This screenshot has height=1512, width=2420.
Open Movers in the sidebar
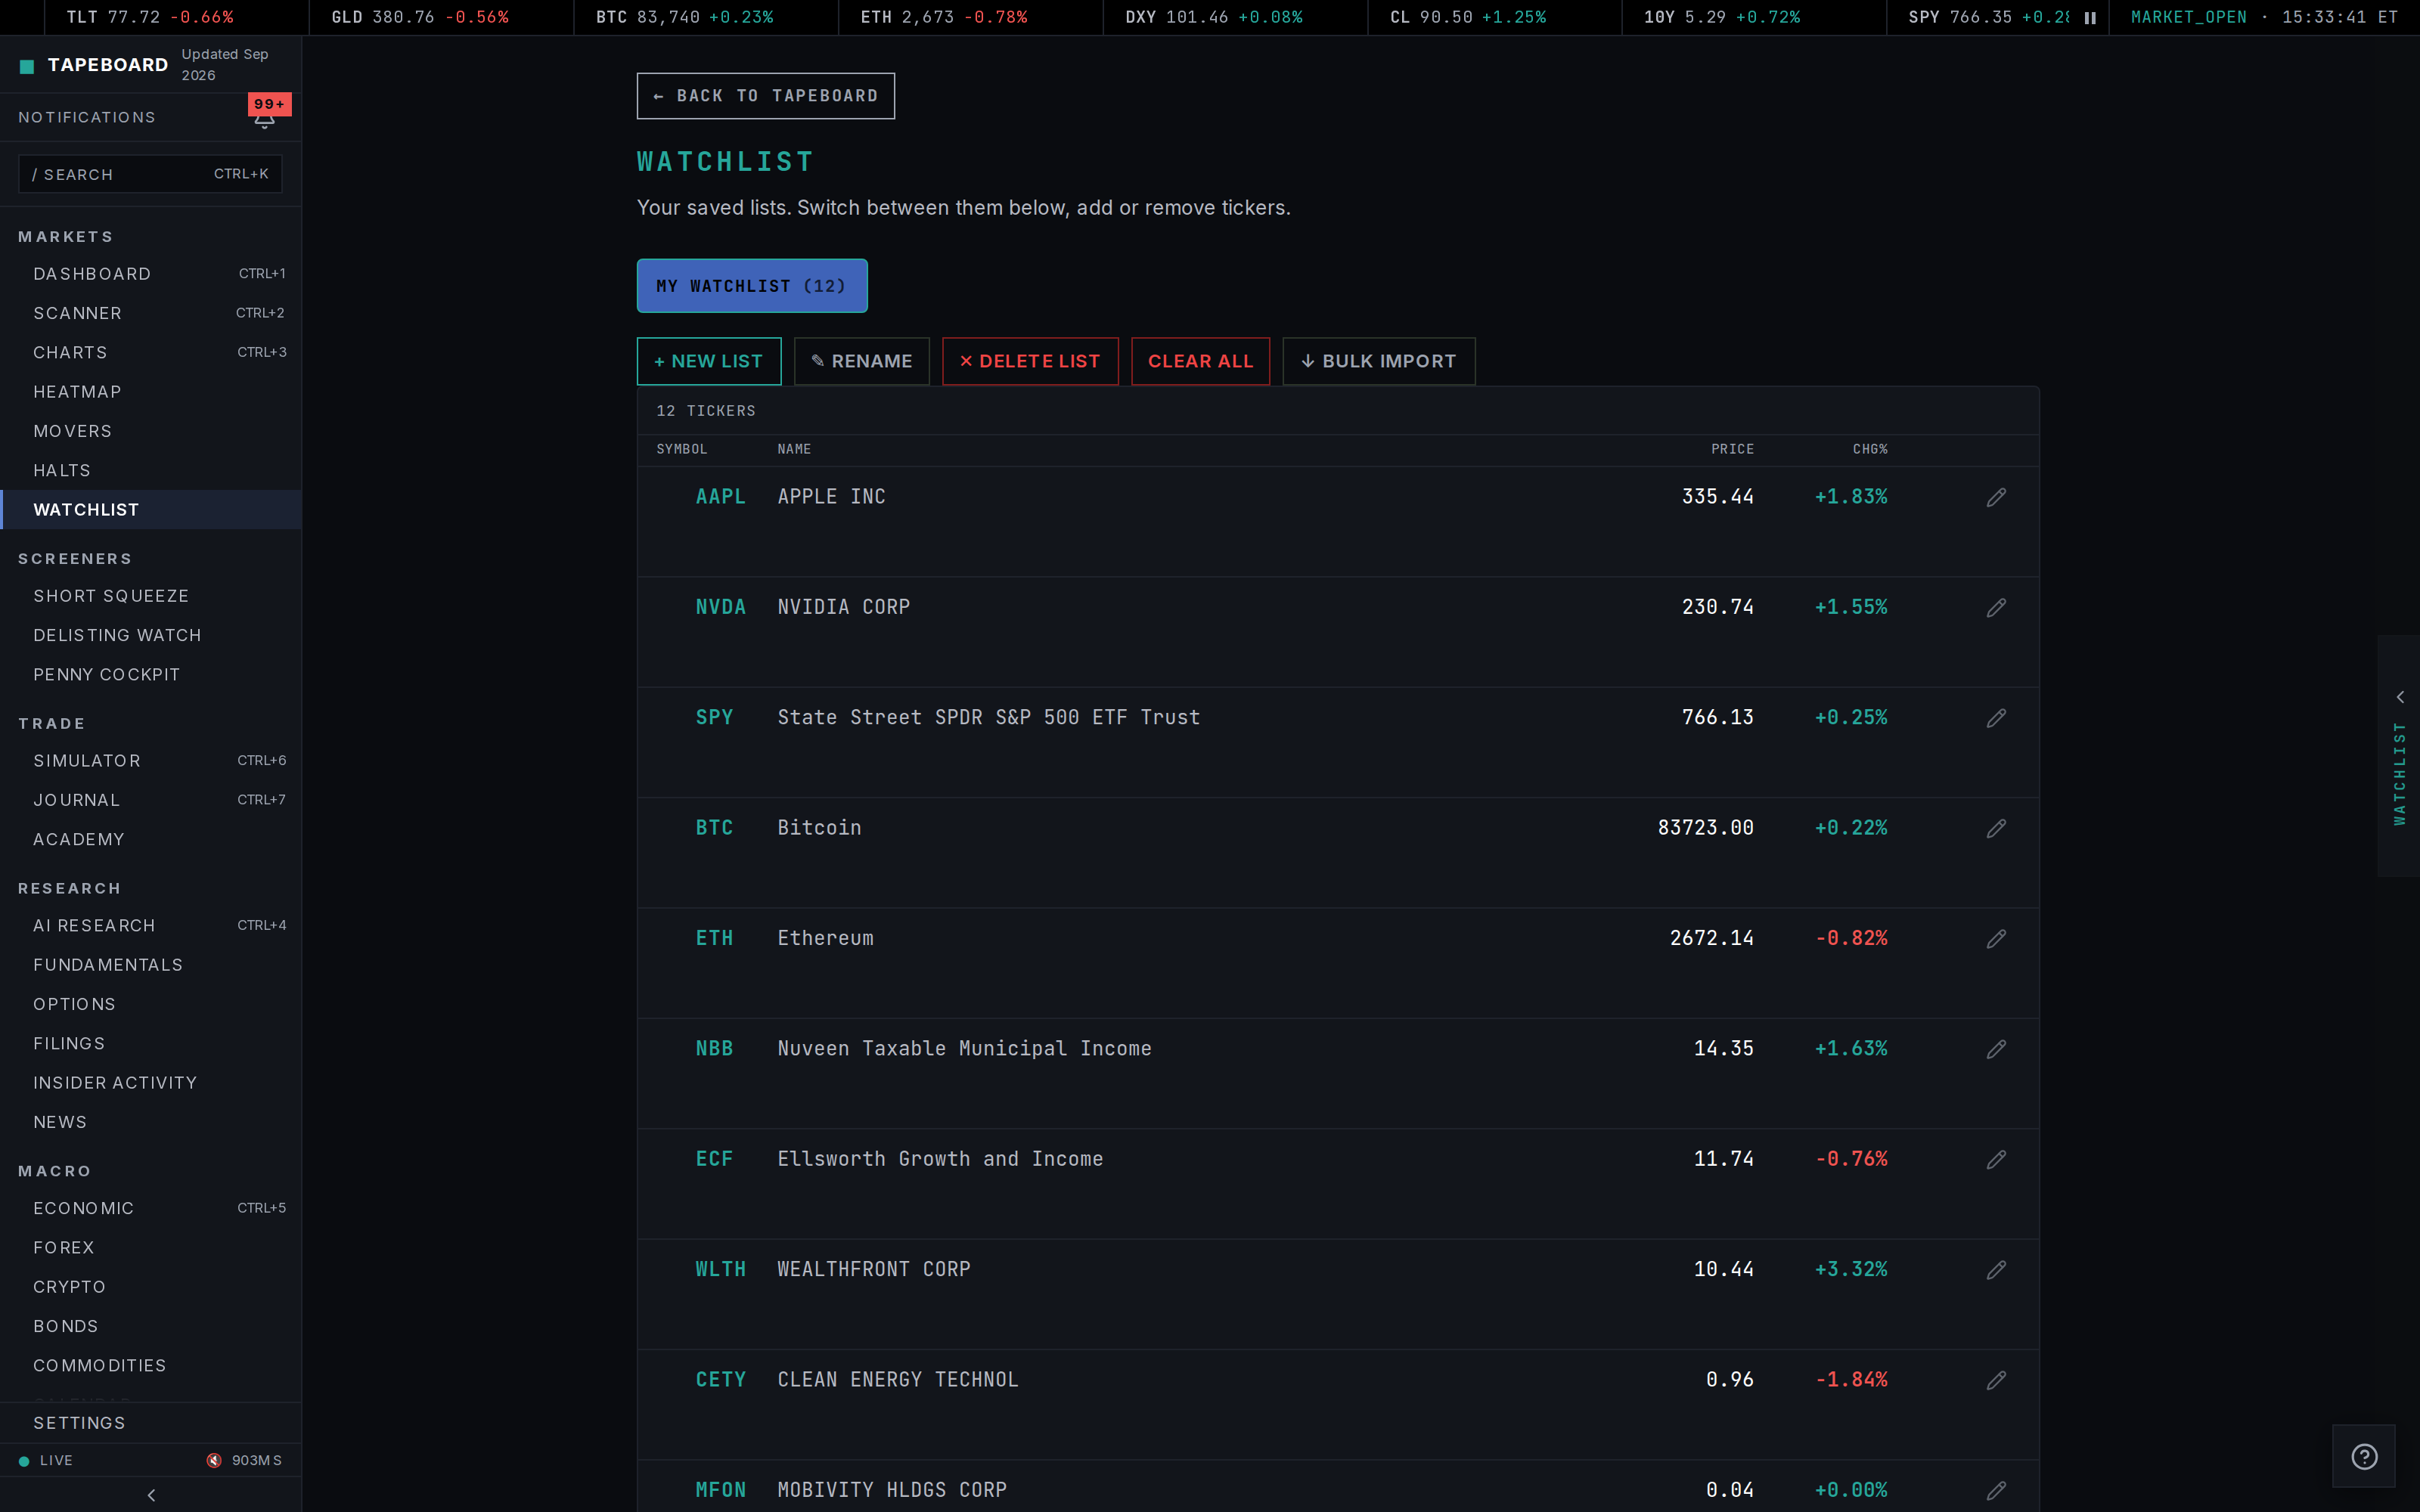coord(151,431)
